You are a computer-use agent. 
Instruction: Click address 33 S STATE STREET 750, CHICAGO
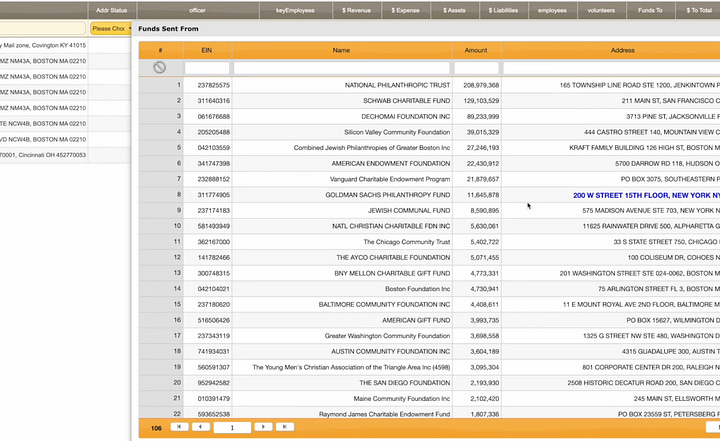pos(611,242)
